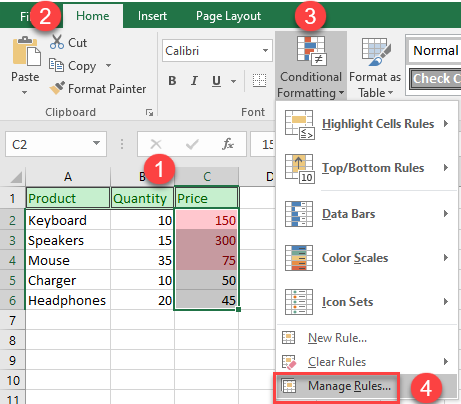Image resolution: width=461 pixels, height=404 pixels.
Task: Click the Icon Sets icon
Action: [x=299, y=302]
